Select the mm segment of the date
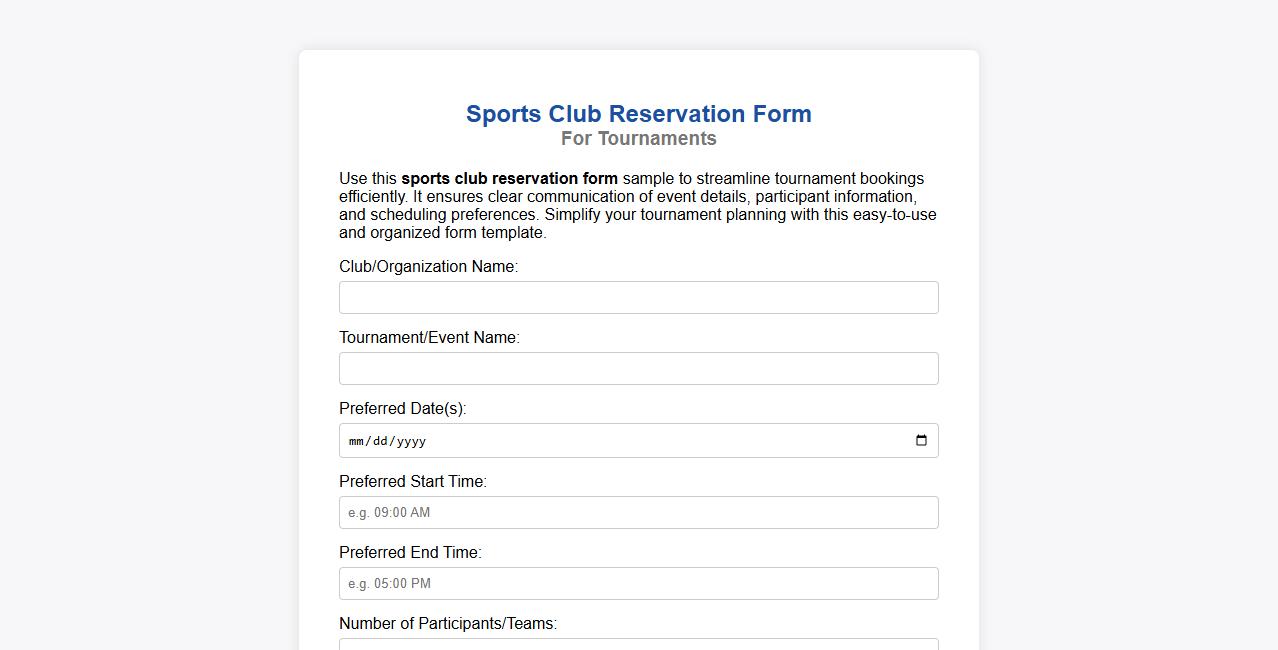1278x650 pixels. pyautogui.click(x=356, y=440)
